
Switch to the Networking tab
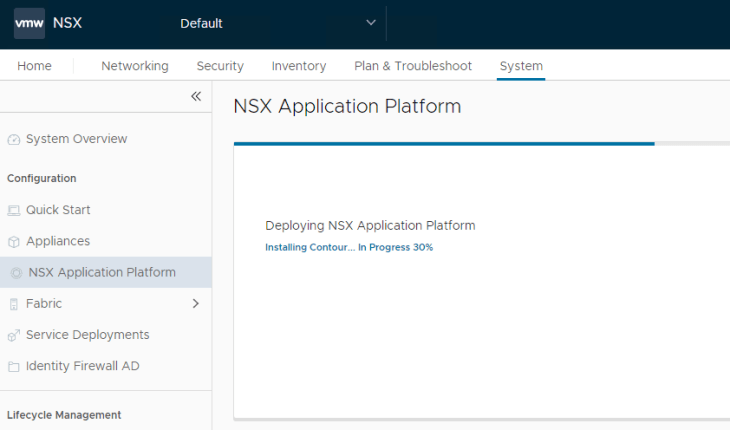pos(135,66)
